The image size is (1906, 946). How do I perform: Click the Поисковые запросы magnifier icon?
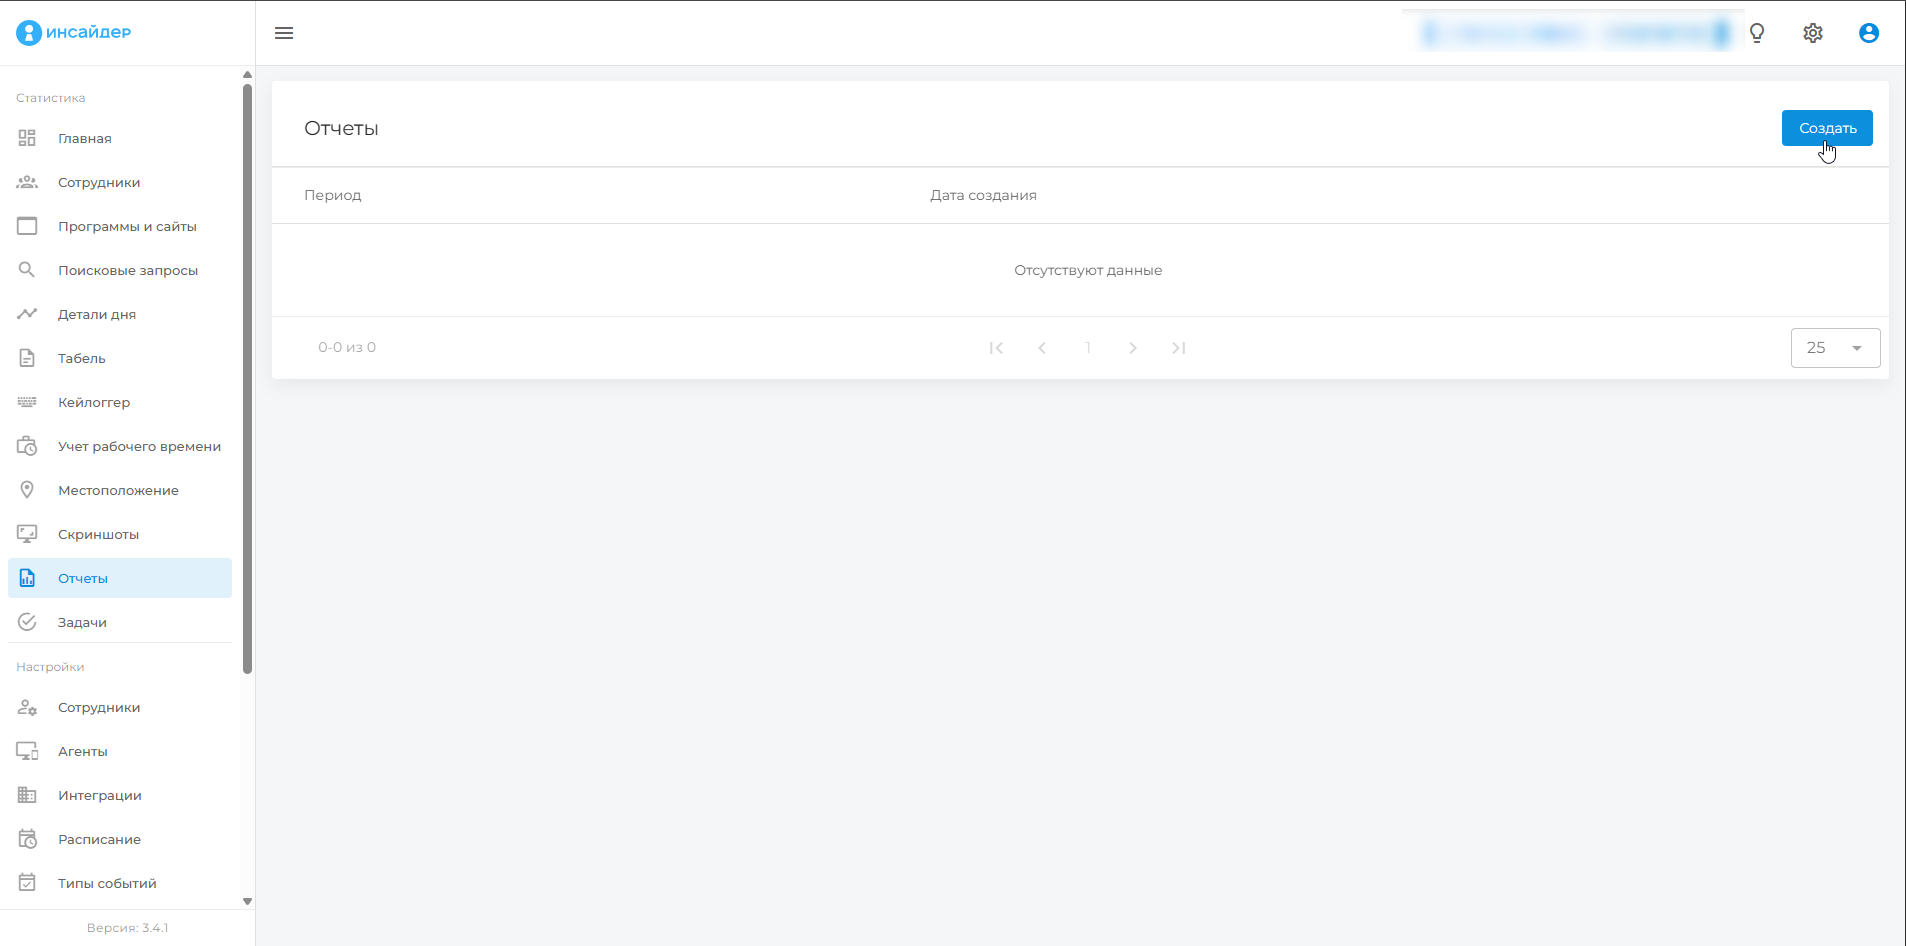click(27, 270)
